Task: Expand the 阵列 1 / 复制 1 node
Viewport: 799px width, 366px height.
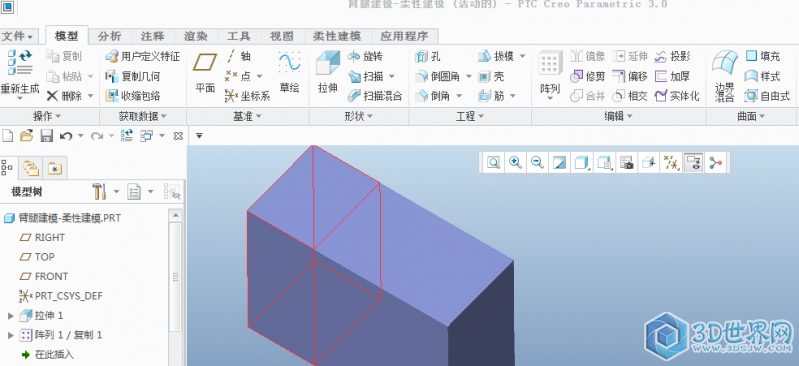Action: (x=11, y=335)
